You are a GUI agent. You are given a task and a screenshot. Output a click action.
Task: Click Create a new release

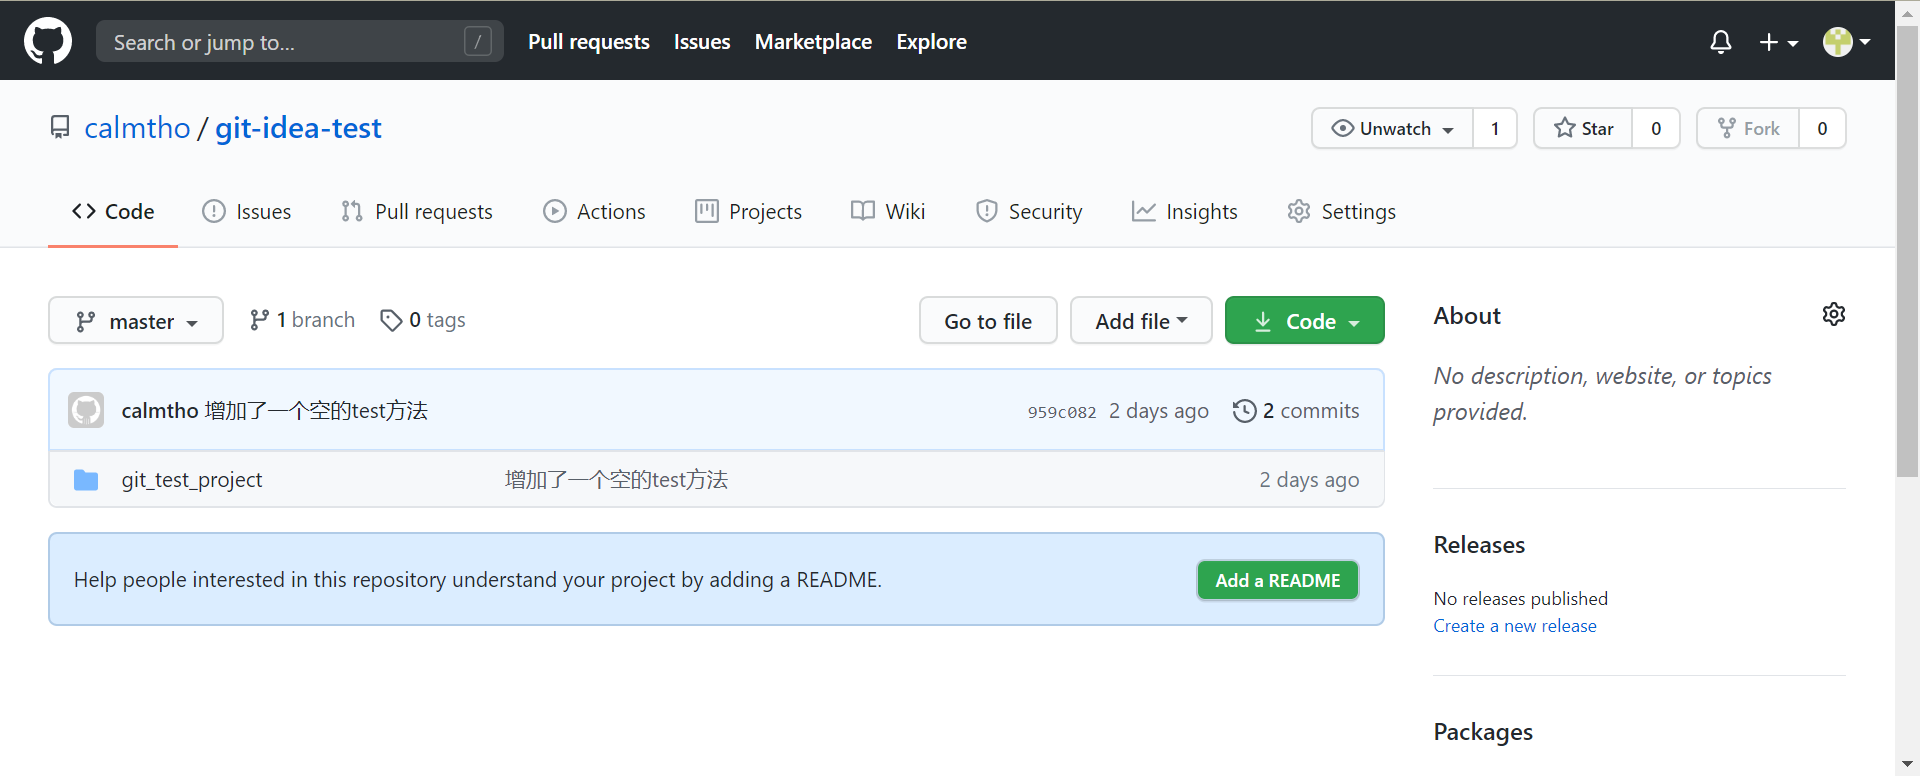click(x=1515, y=626)
